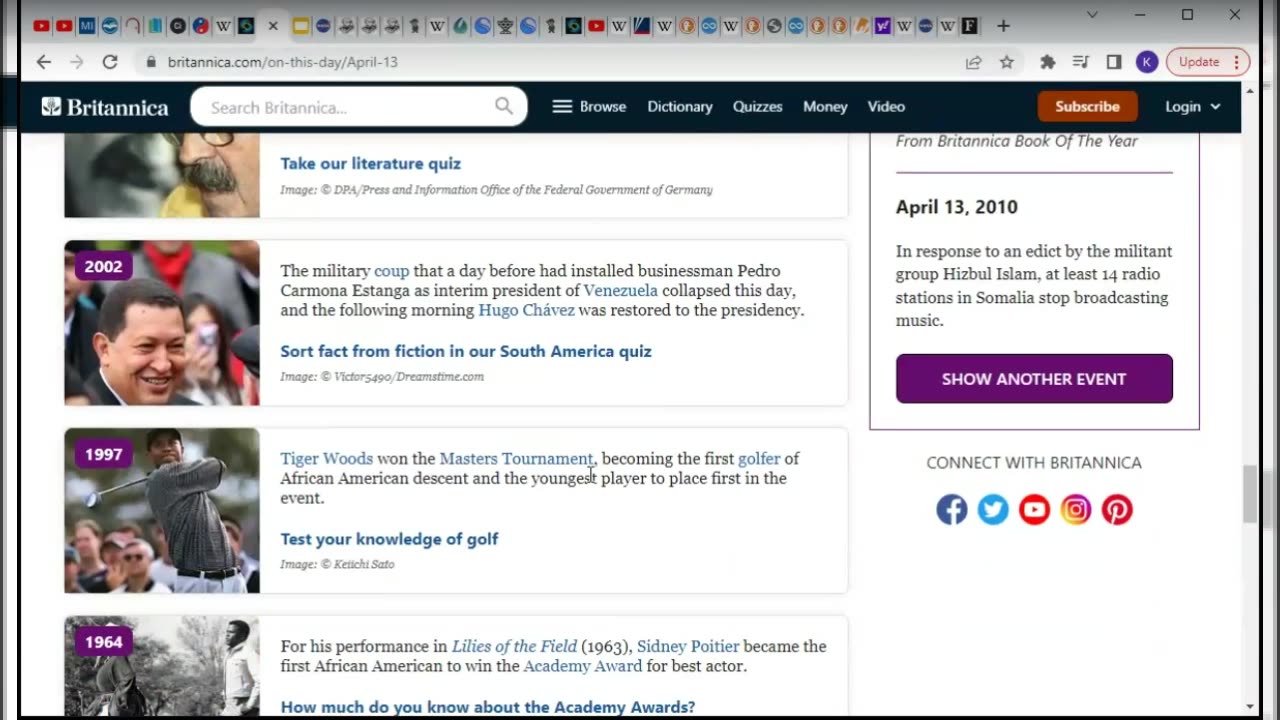Go back to the previous page

44,62
